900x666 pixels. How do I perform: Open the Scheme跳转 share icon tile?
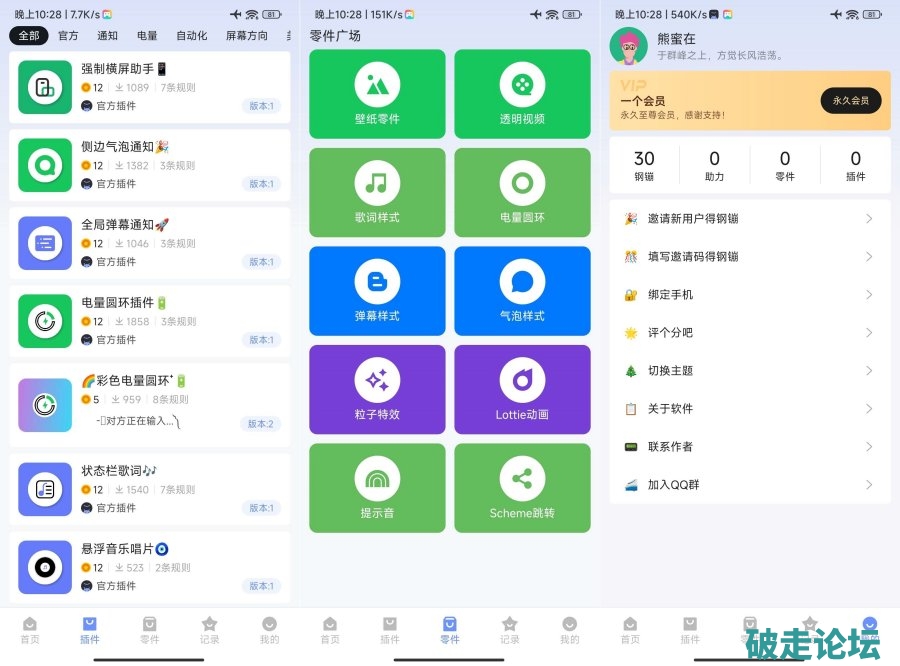click(522, 479)
